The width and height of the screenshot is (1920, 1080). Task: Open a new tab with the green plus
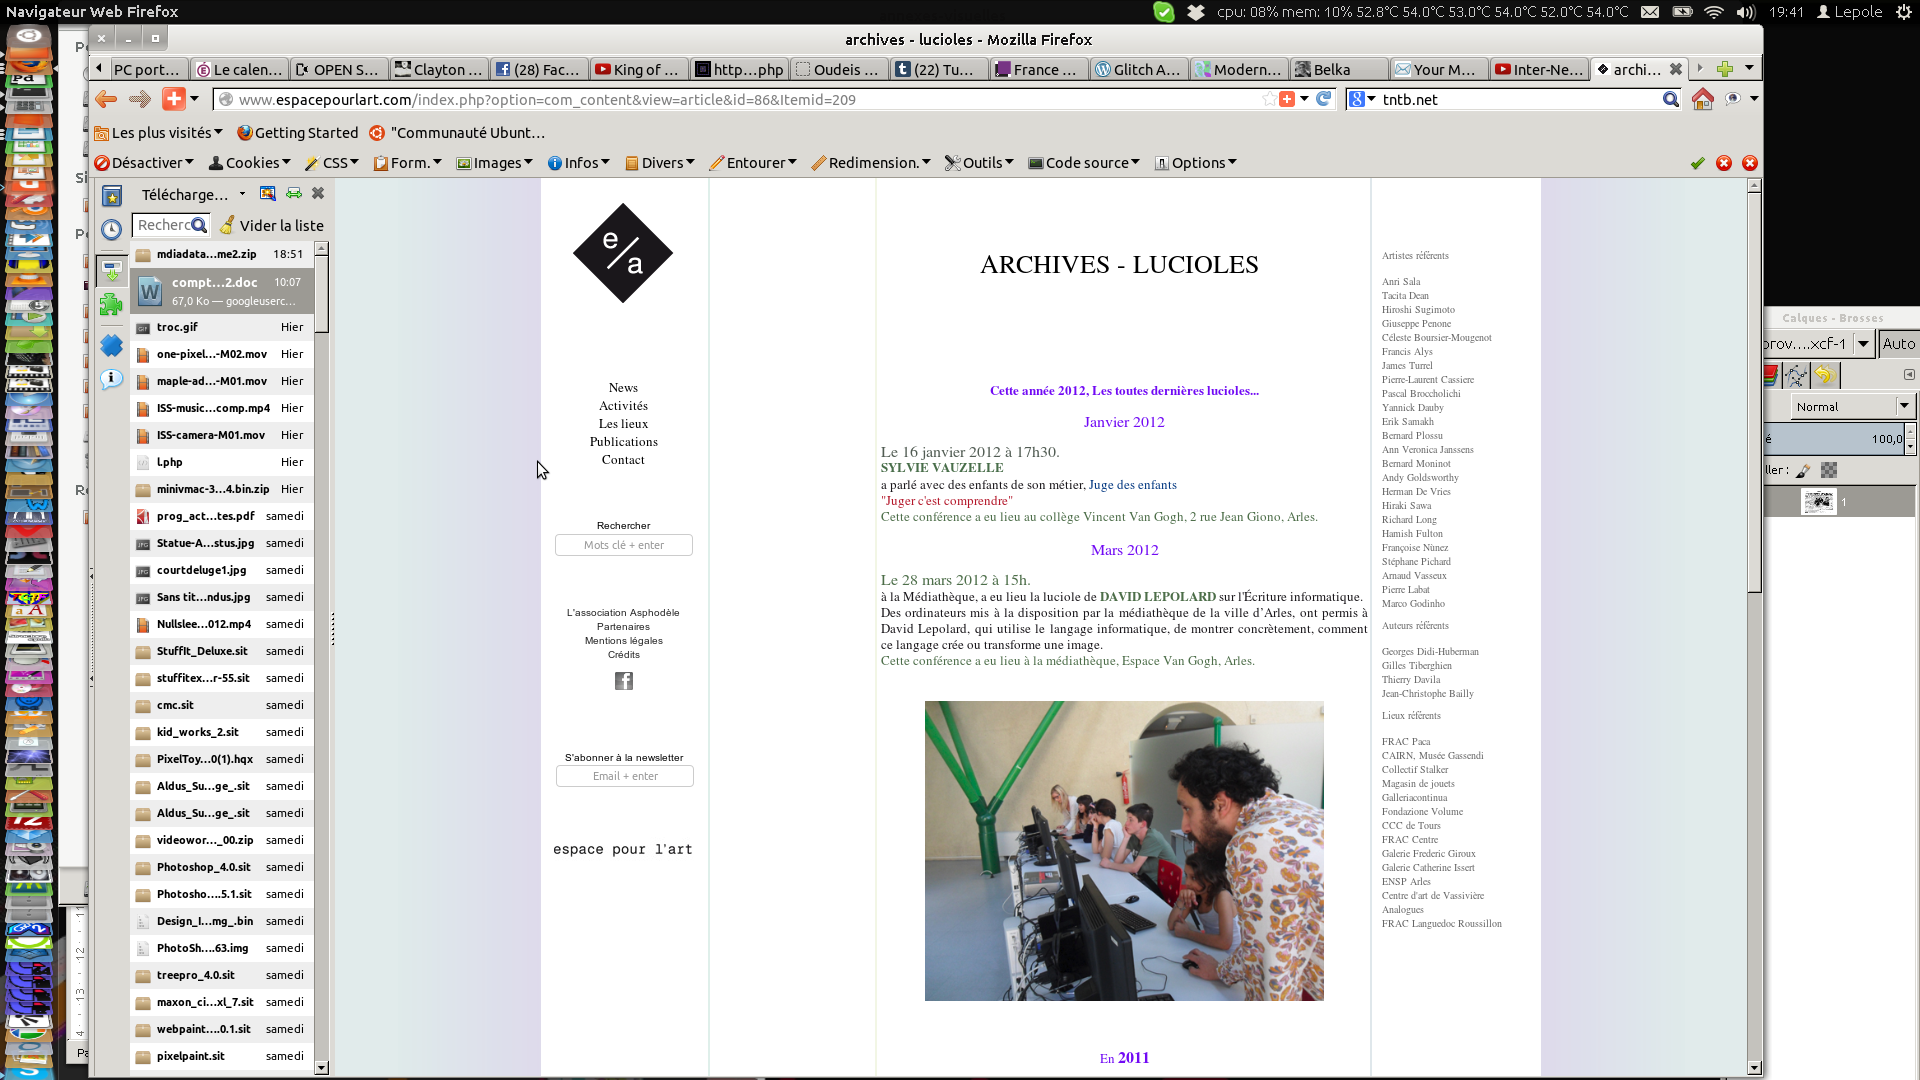click(x=1725, y=69)
